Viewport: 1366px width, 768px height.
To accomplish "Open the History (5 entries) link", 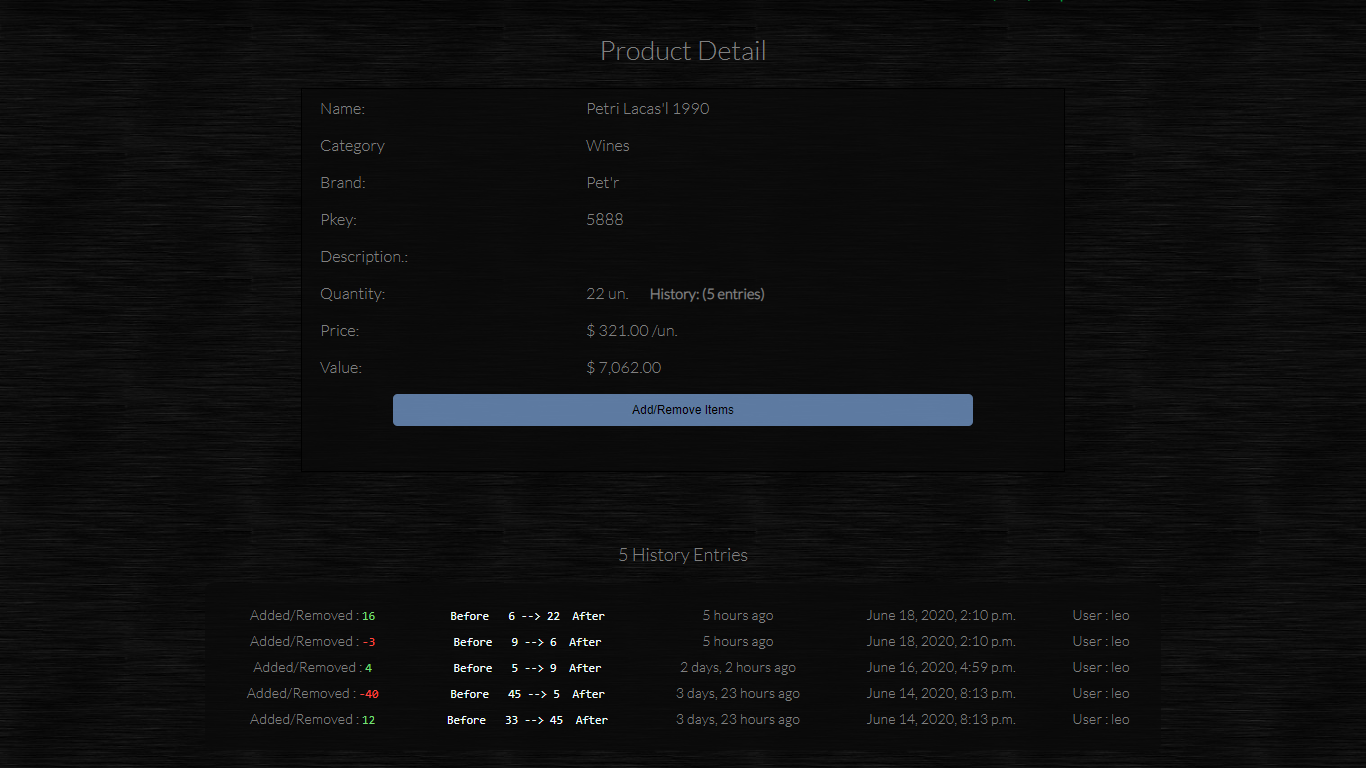I will (x=706, y=294).
